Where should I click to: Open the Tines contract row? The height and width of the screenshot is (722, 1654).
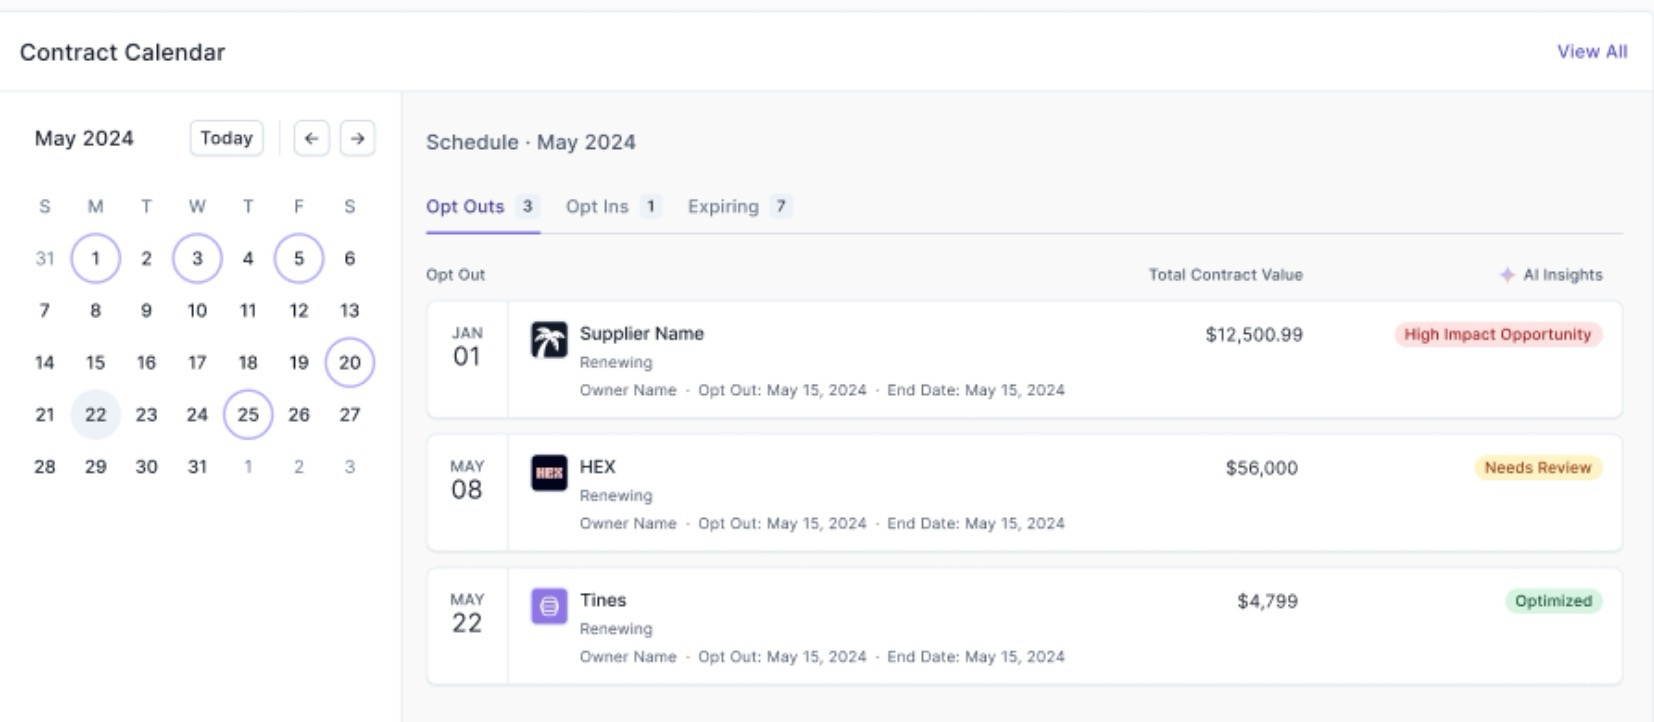pyautogui.click(x=900, y=627)
